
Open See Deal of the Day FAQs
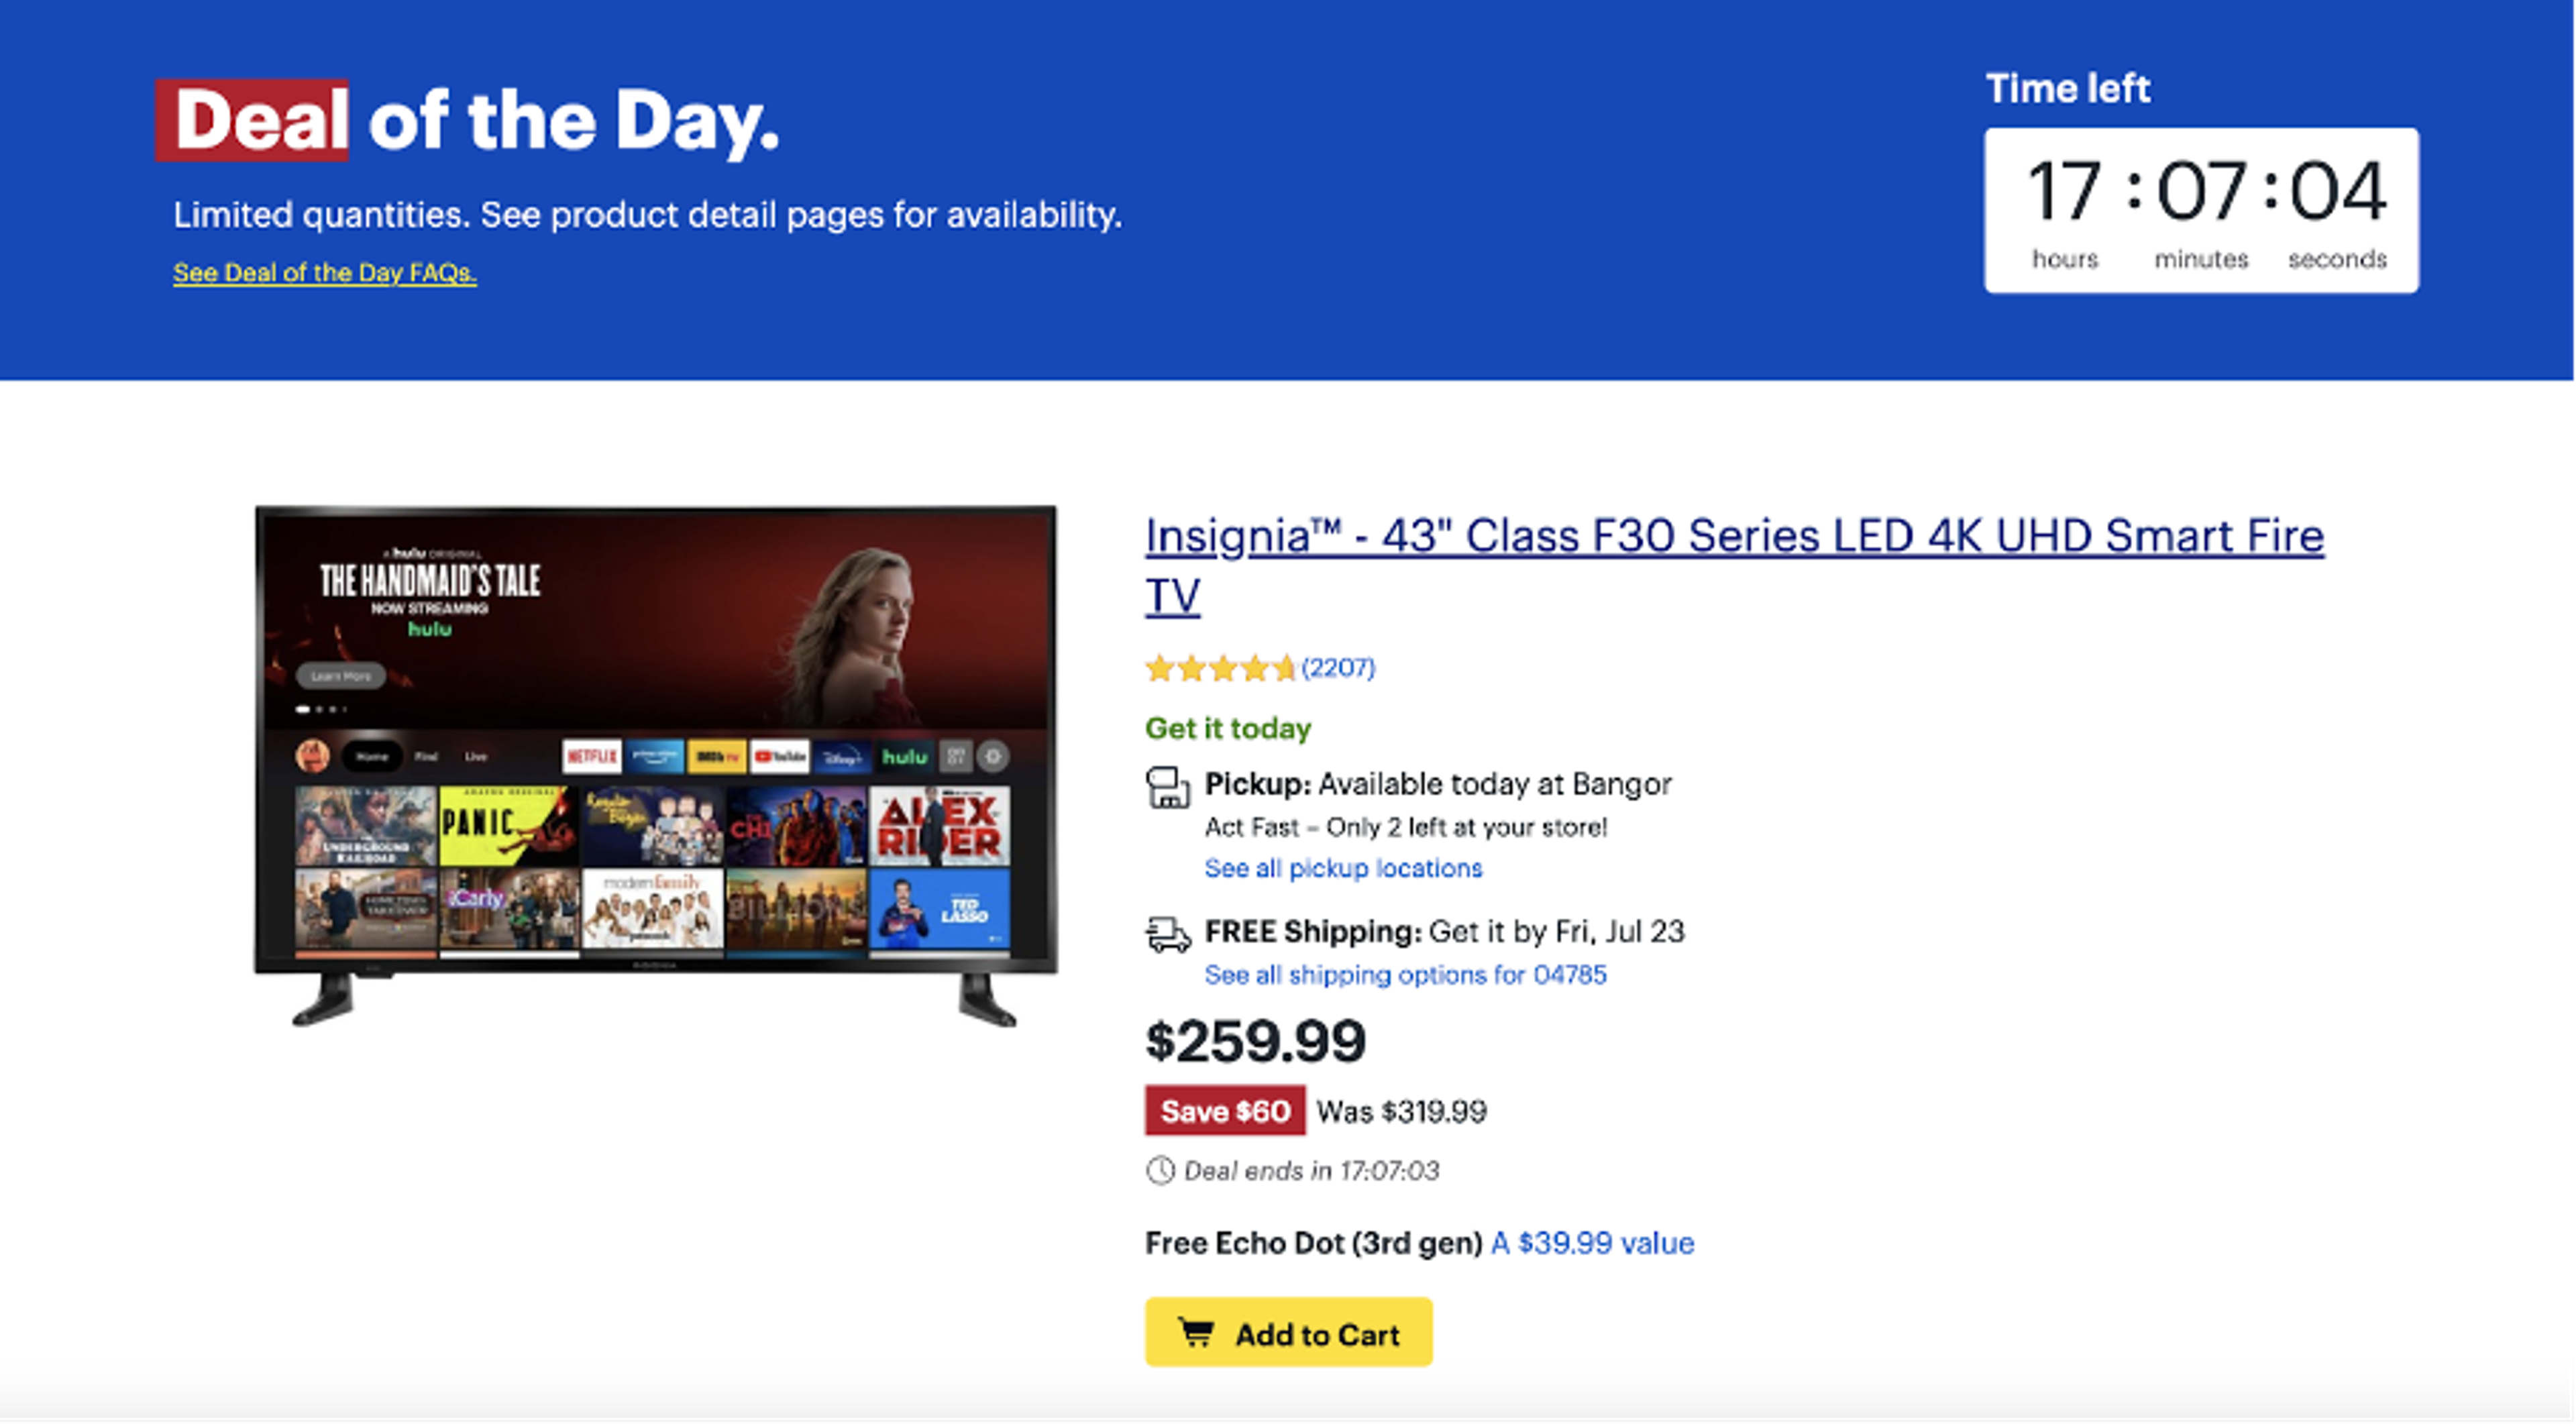pyautogui.click(x=325, y=272)
